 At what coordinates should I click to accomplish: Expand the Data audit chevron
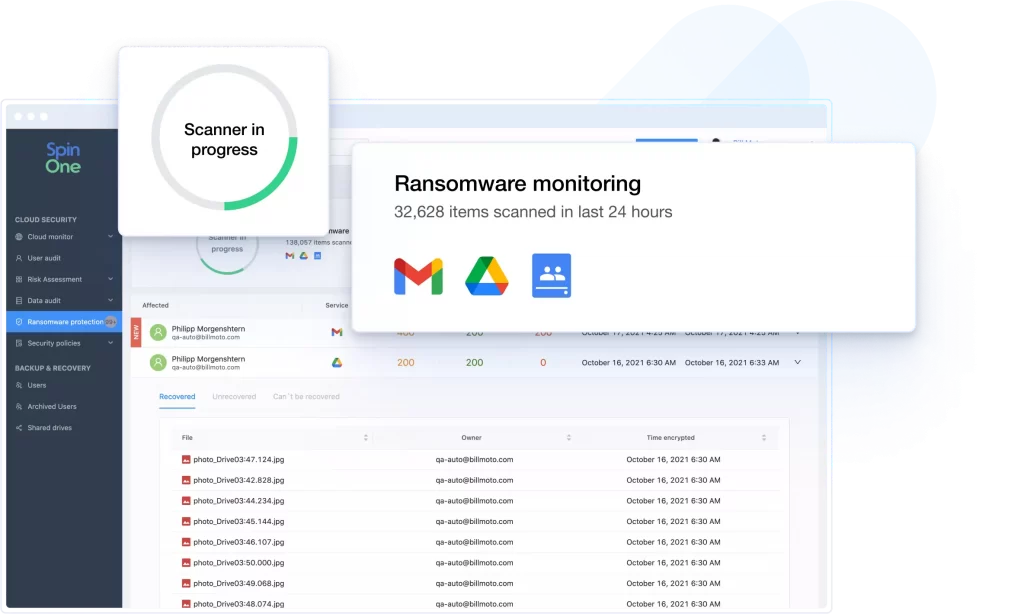click(x=110, y=300)
